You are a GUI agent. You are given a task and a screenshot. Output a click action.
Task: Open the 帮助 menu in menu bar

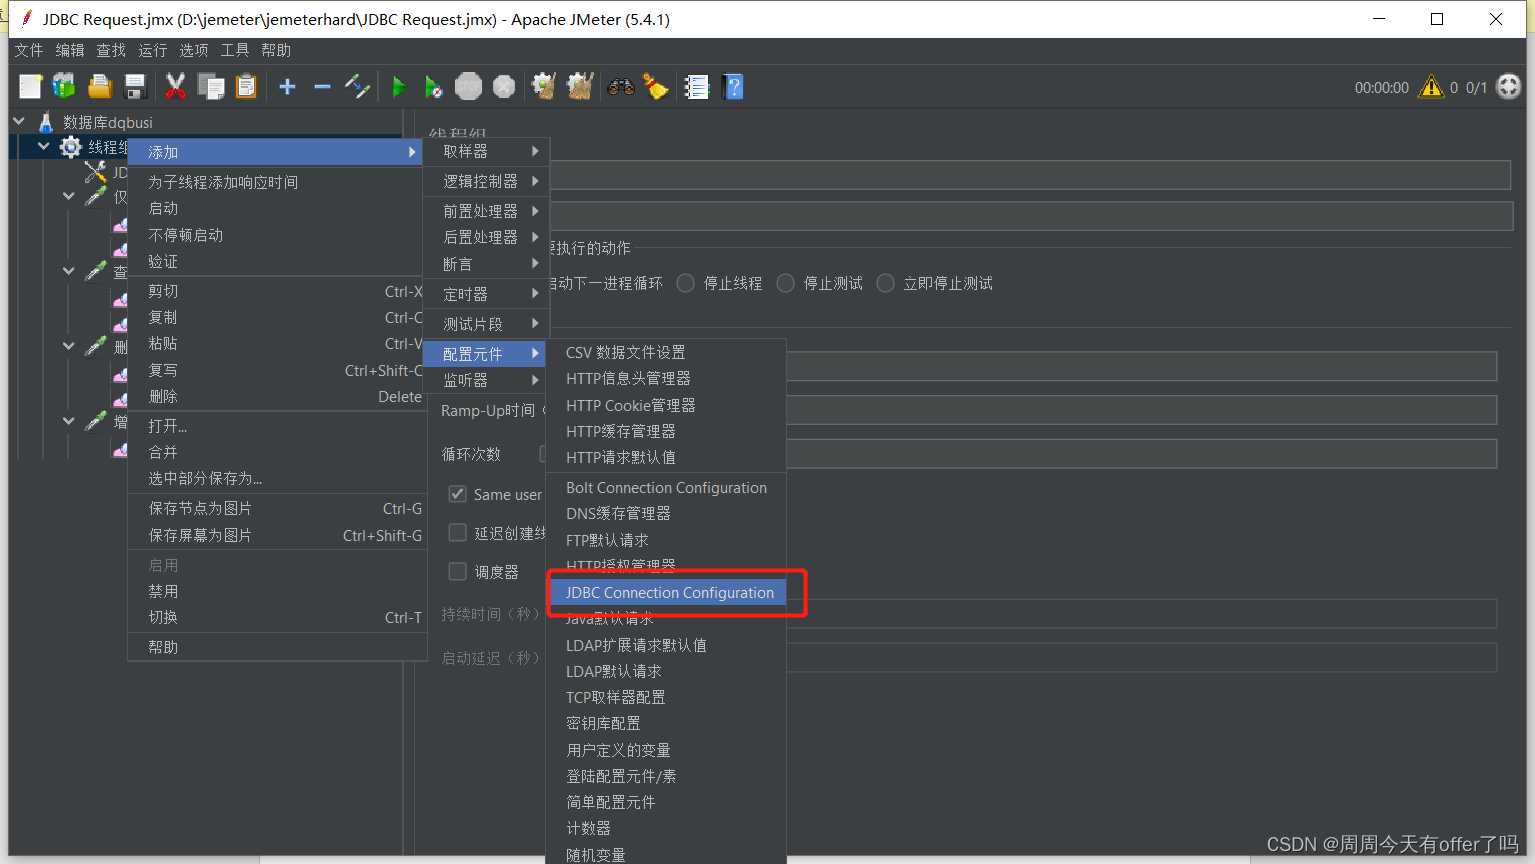pos(276,50)
